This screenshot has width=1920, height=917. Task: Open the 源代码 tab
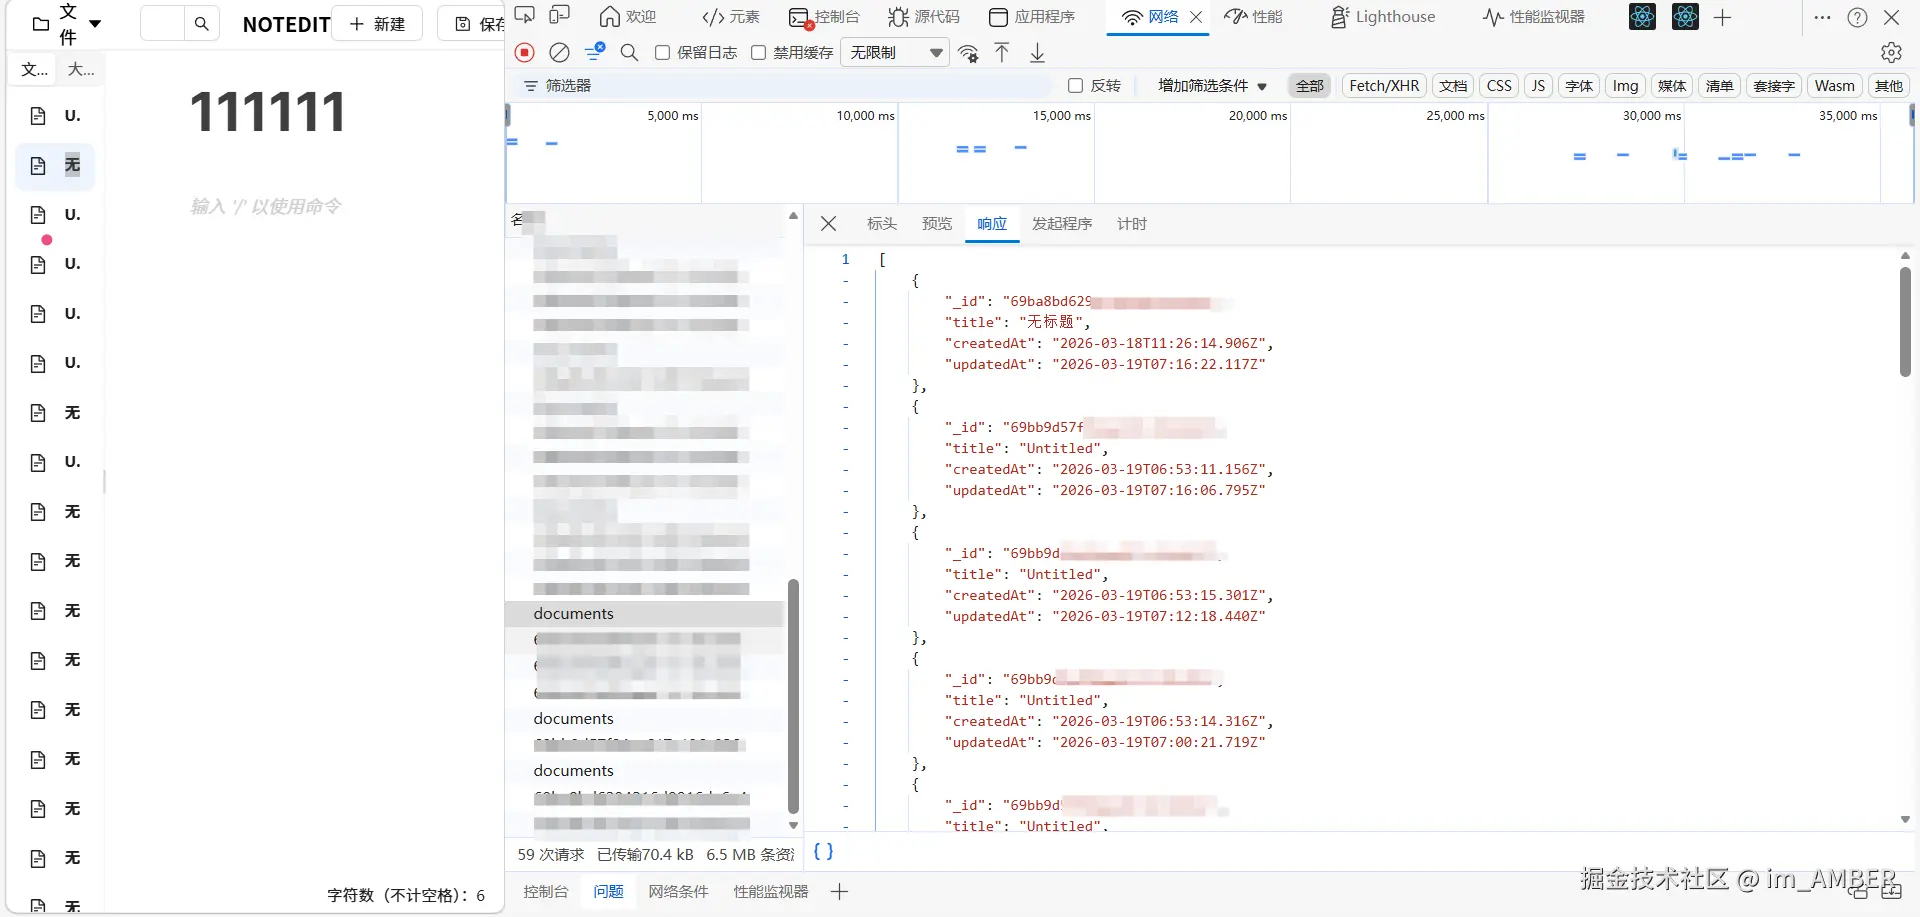pos(924,17)
